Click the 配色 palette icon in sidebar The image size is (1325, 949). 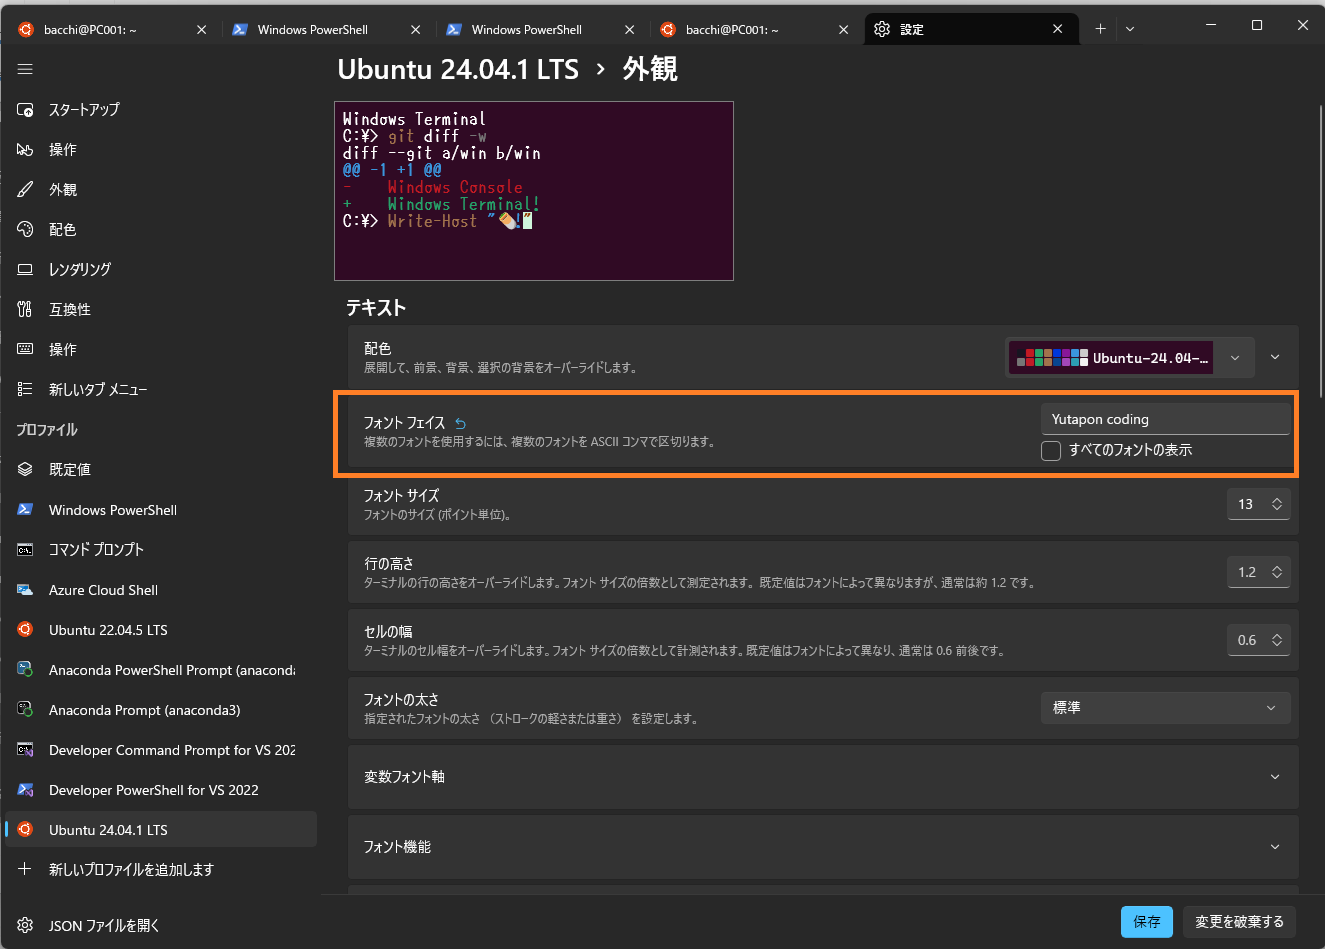pos(25,229)
